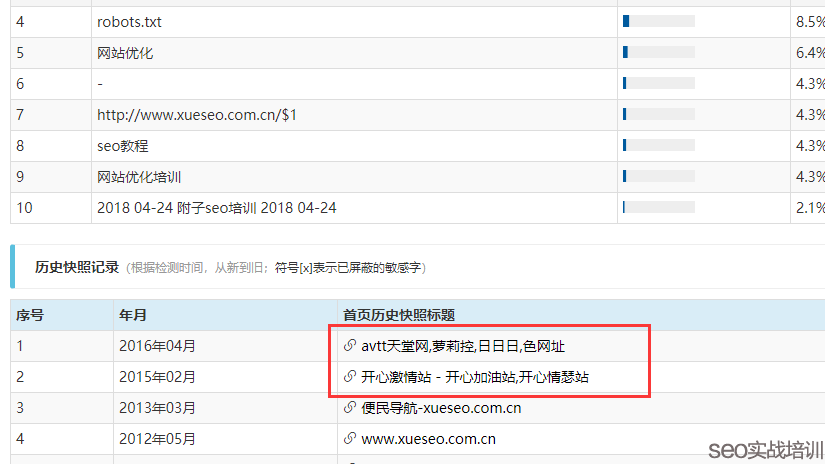Click the 序号 column header
The image size is (825, 464).
30,315
